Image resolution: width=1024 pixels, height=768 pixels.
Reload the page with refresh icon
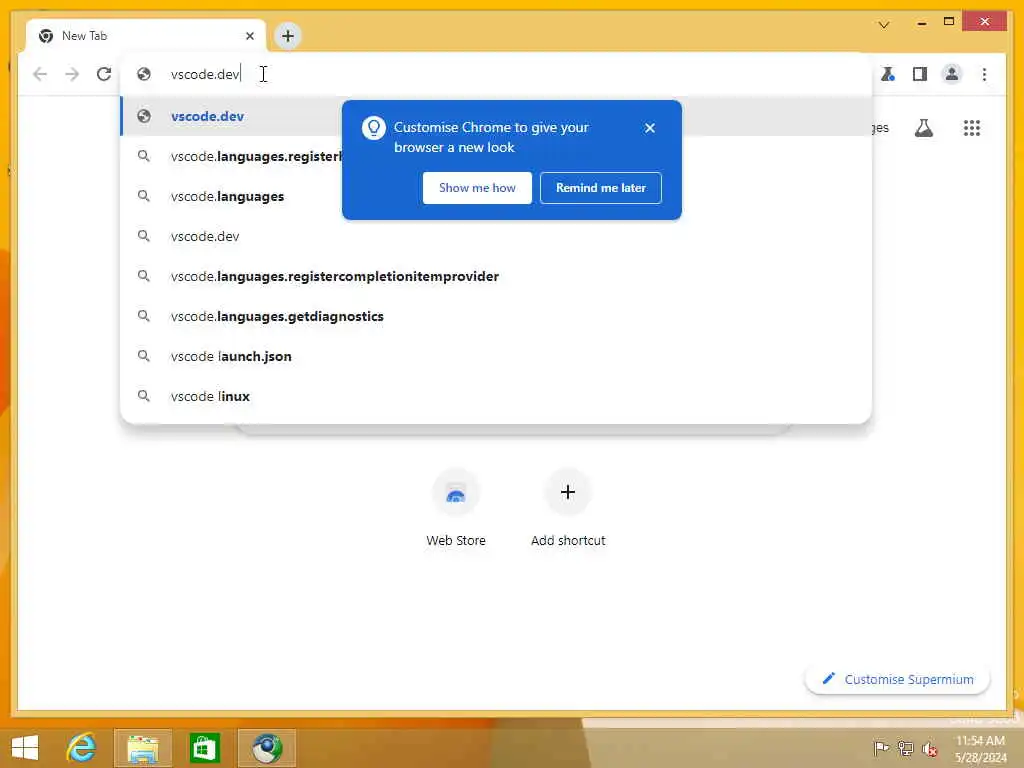click(x=104, y=74)
